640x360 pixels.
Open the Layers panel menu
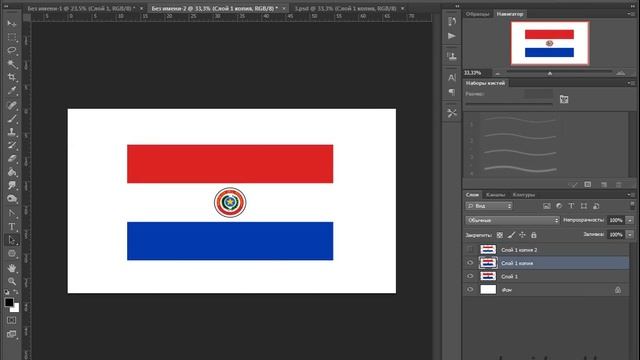tap(631, 195)
